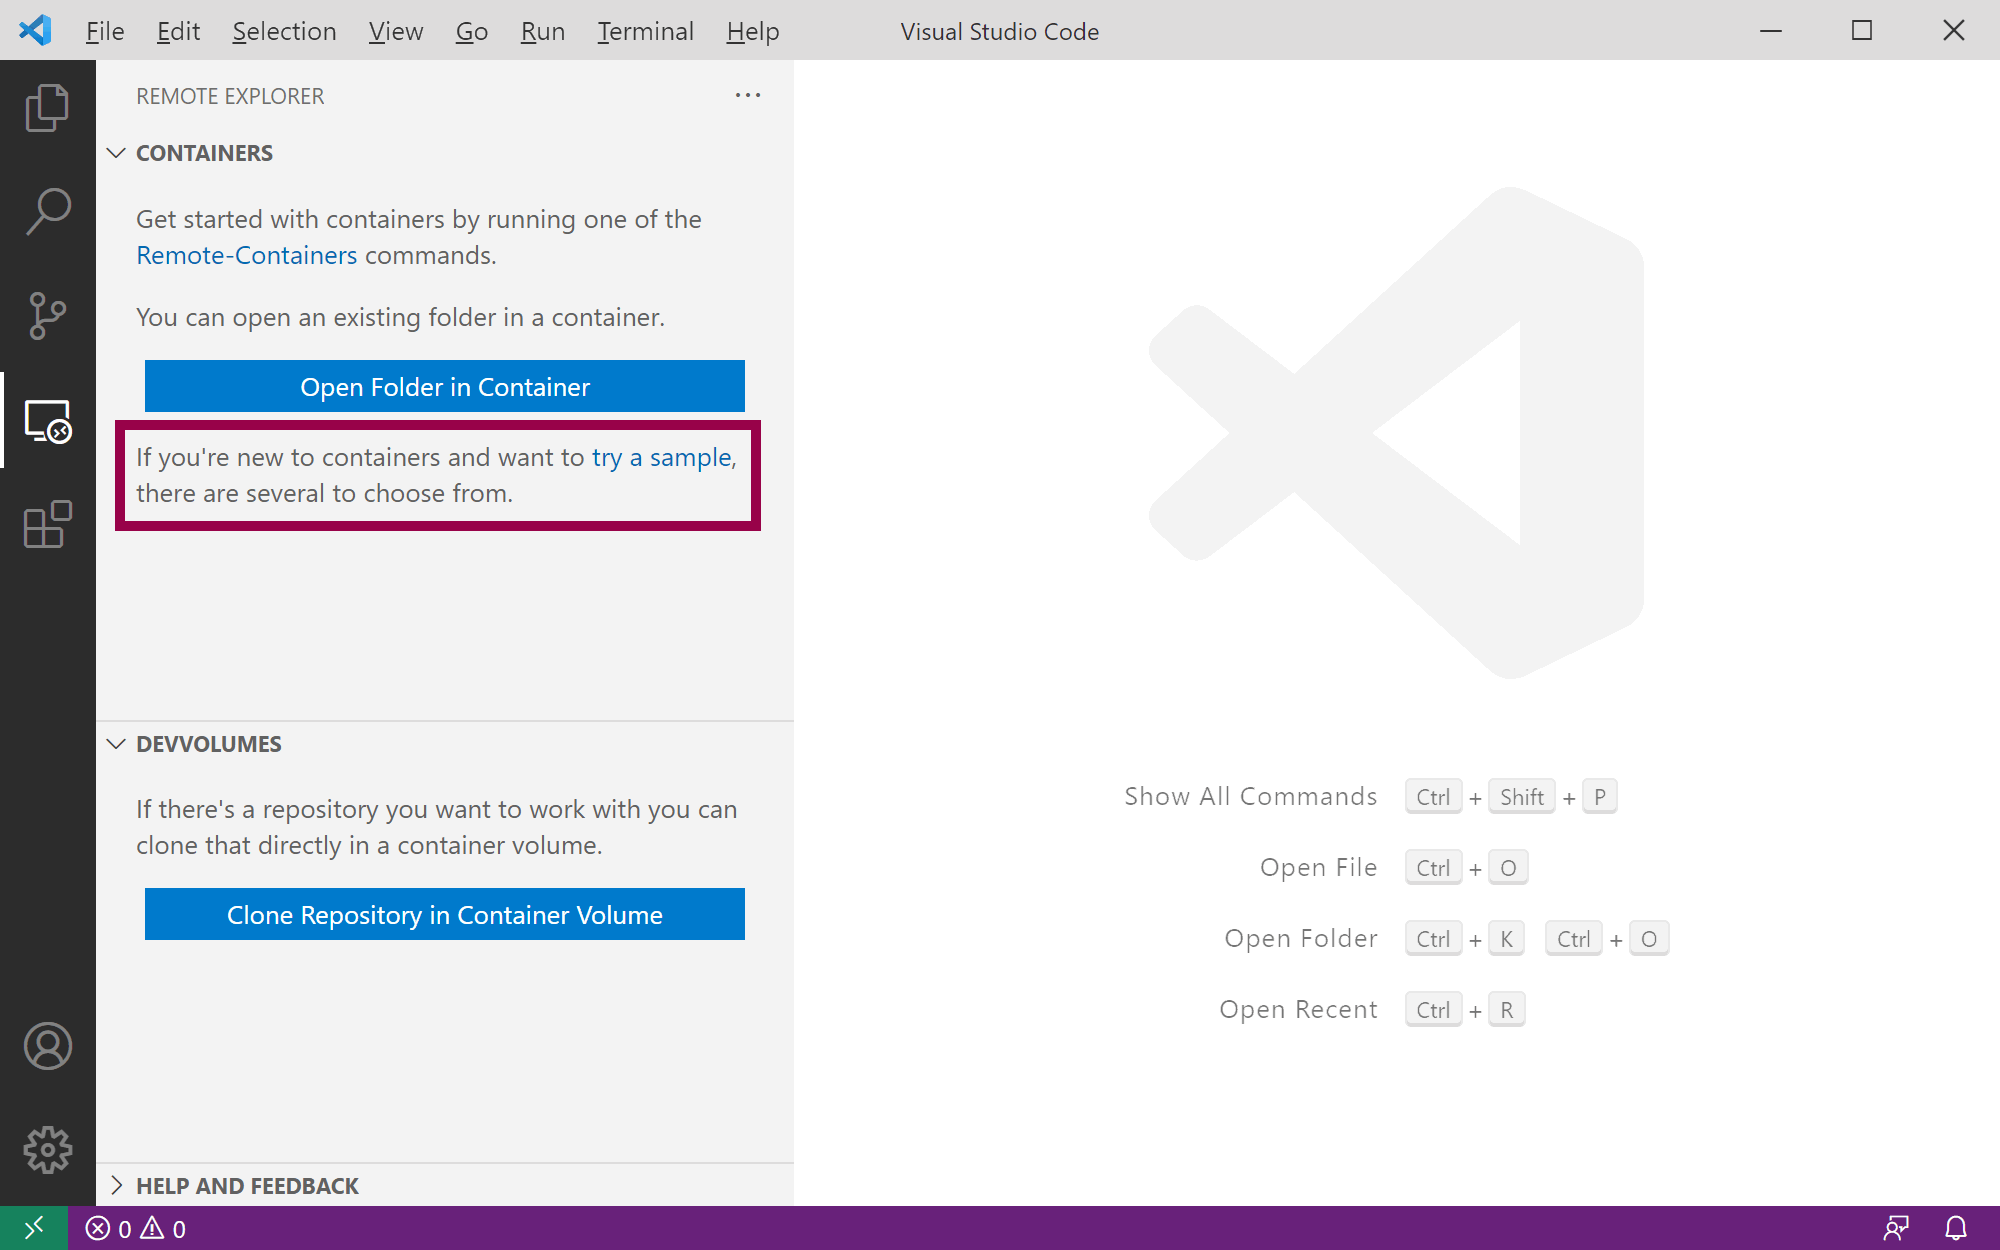This screenshot has width=2000, height=1250.
Task: Open the Terminal menu
Action: point(645,31)
